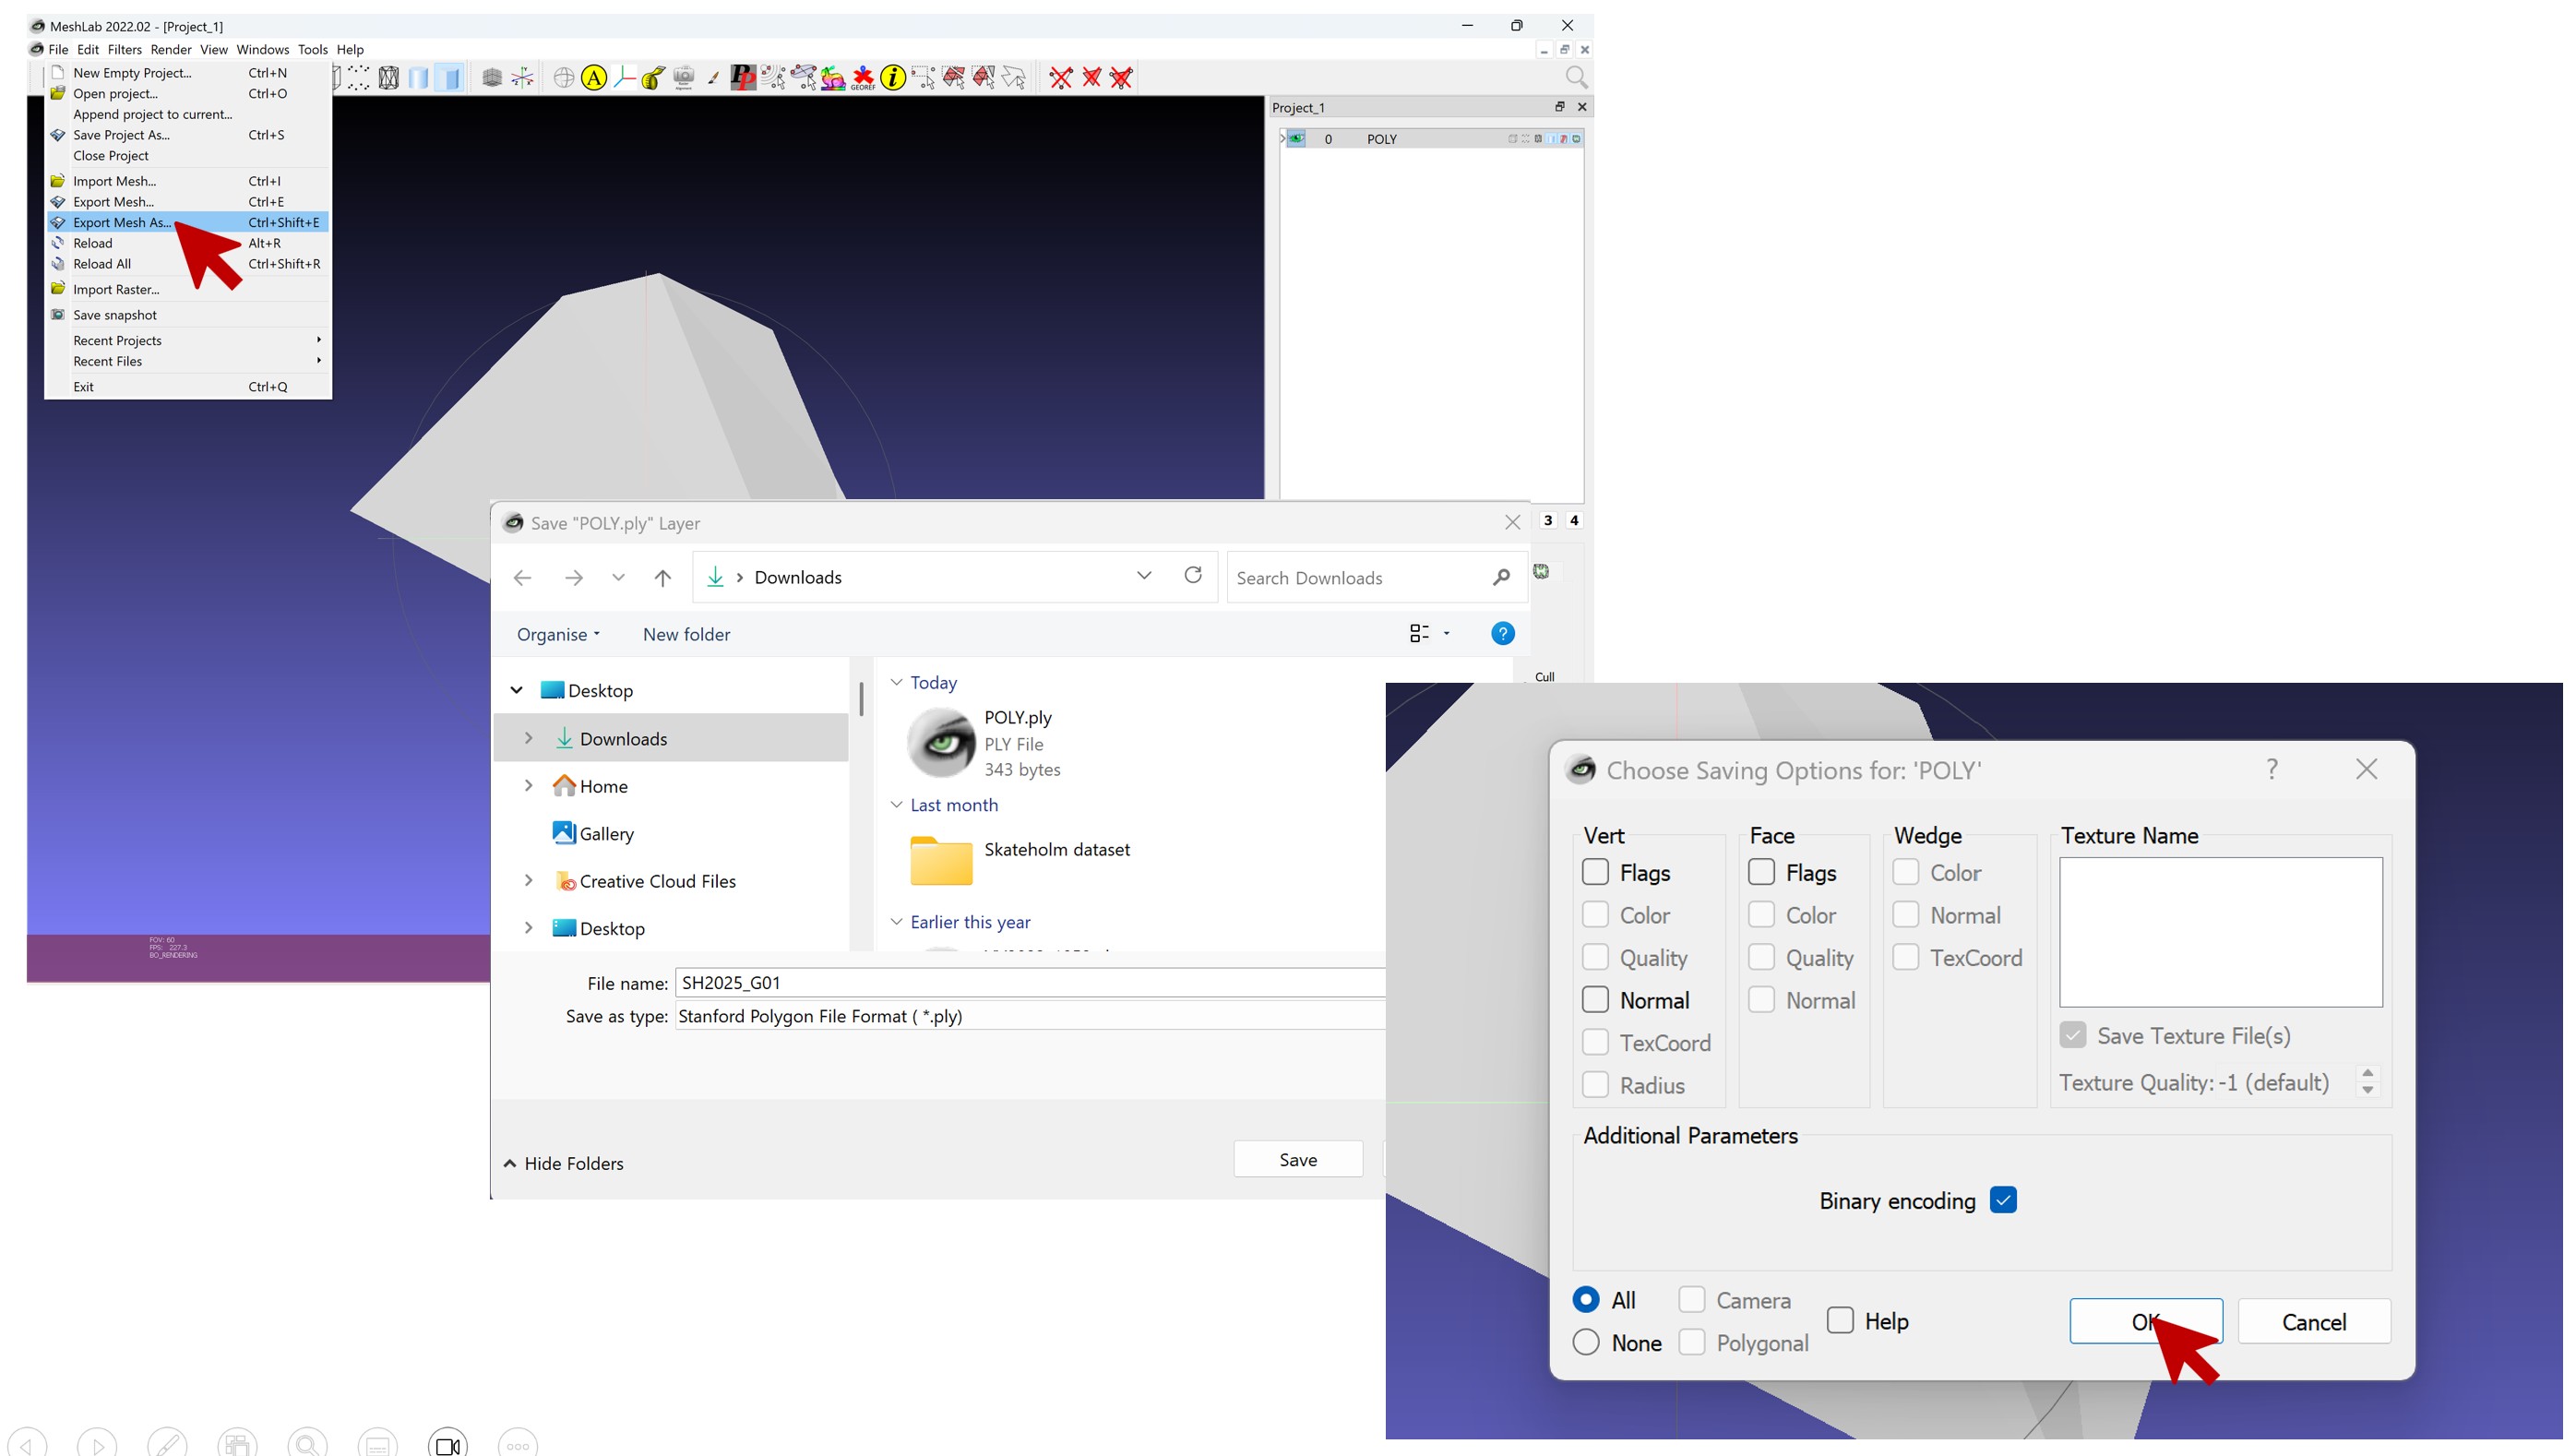Click the Save button
This screenshot has height=1456, width=2576.
click(x=1297, y=1159)
